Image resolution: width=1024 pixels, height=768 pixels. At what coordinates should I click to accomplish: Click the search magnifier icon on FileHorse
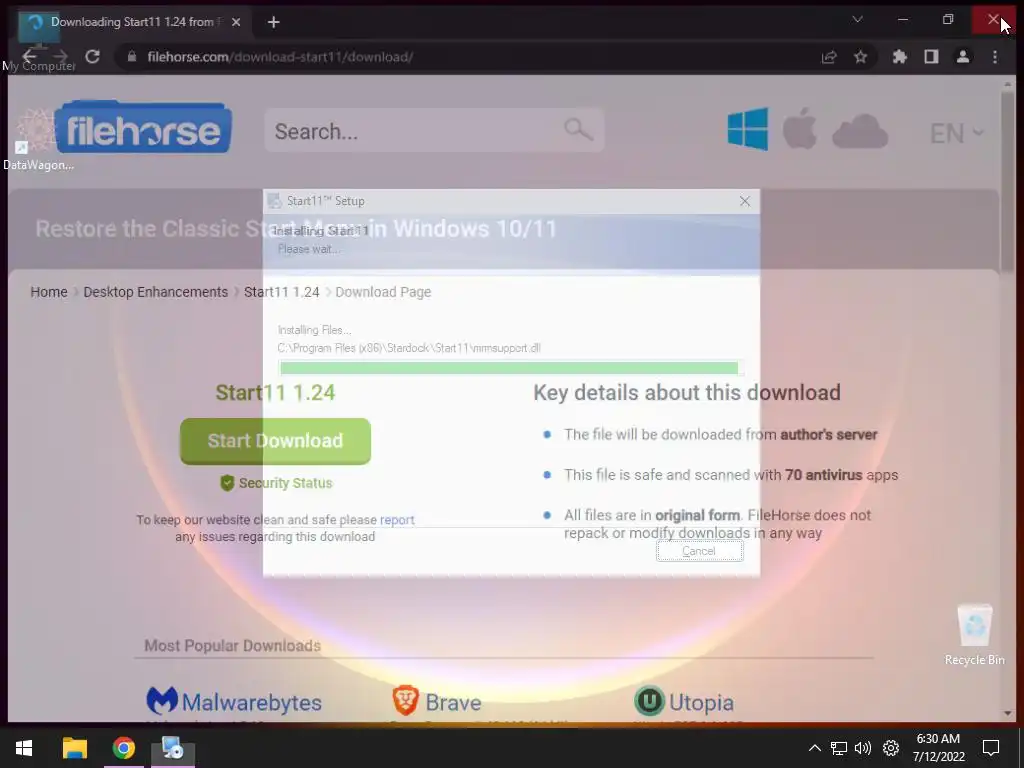[x=578, y=129]
